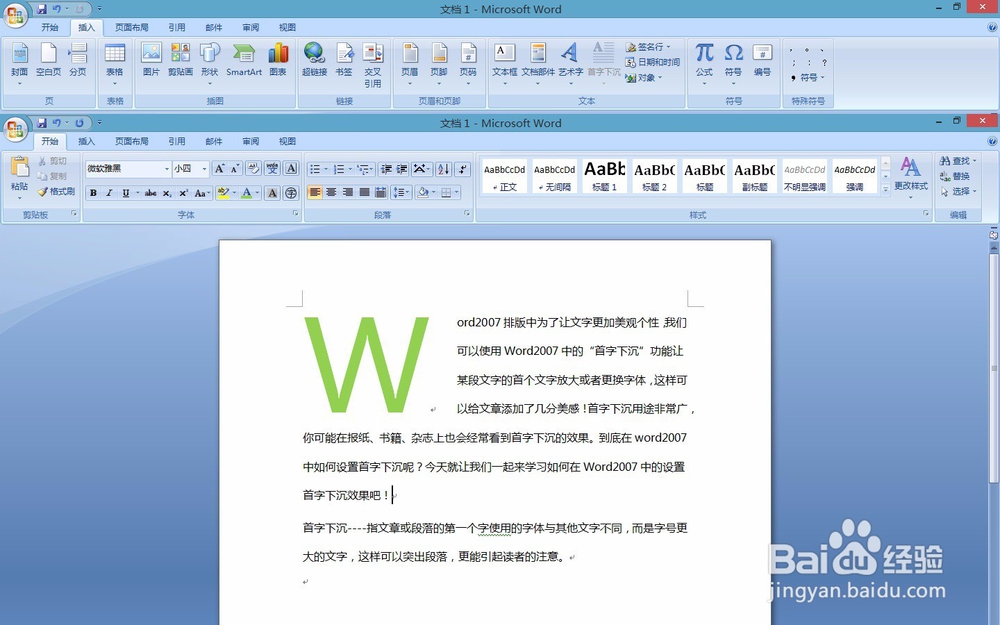
Task: Open the Omega 符号 symbol button
Action: pyautogui.click(x=733, y=64)
